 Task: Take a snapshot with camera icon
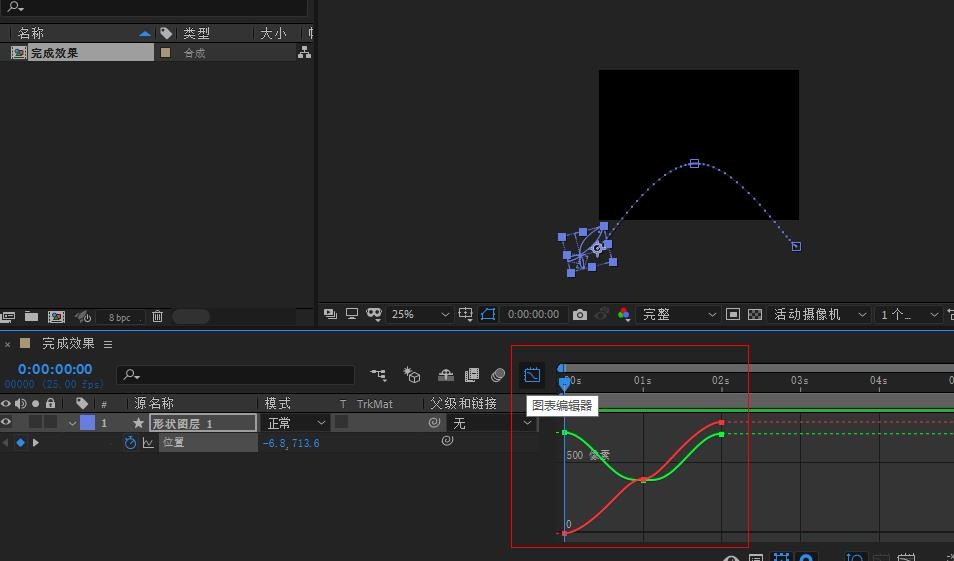pos(580,315)
